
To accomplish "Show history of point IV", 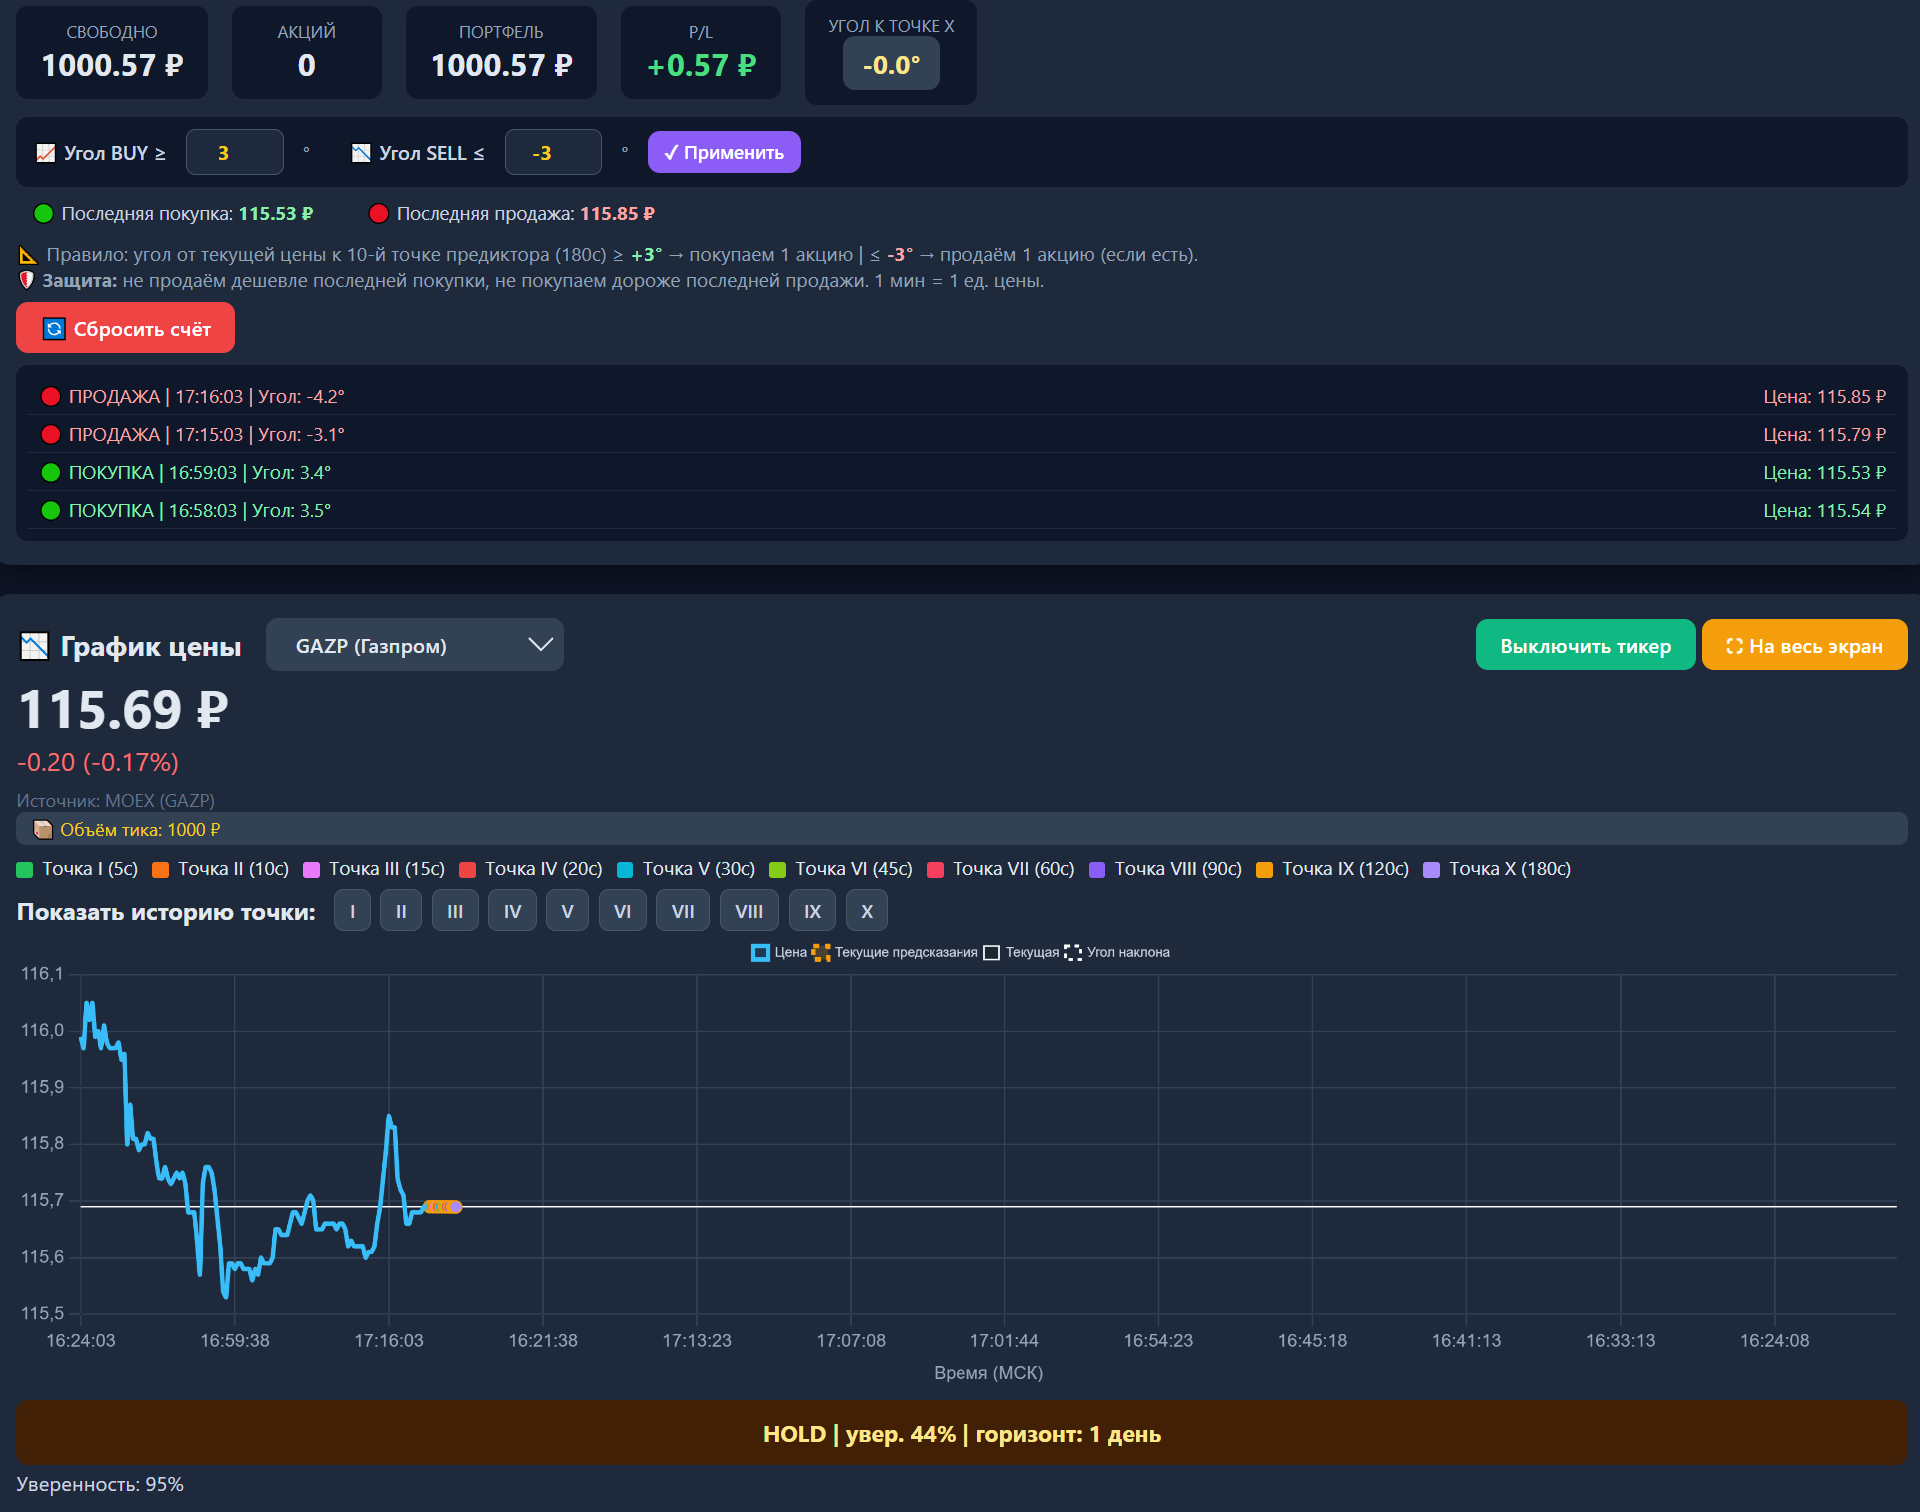I will (x=512, y=911).
